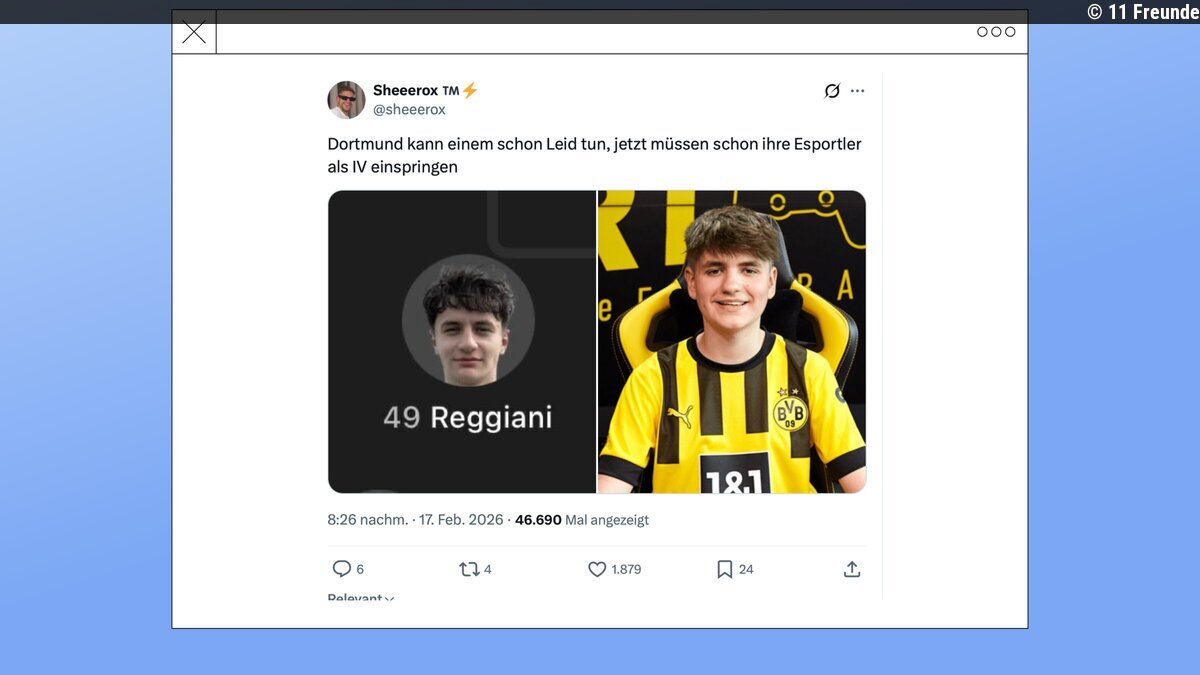Like the tweet with the heart icon
The width and height of the screenshot is (1200, 675).
tap(597, 569)
